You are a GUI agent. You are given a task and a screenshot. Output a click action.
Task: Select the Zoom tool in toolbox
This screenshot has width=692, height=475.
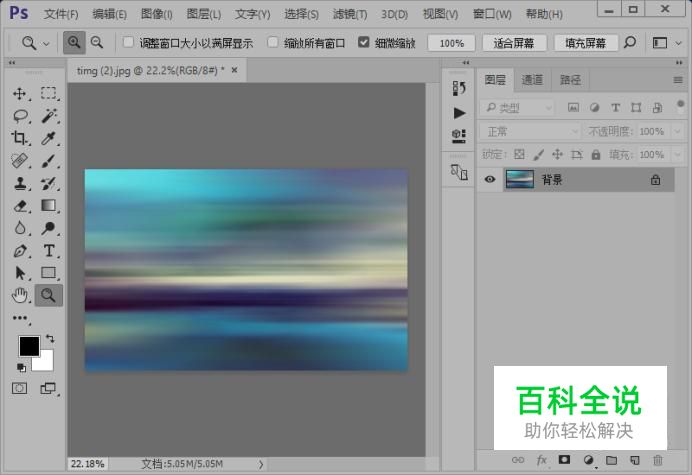(49, 295)
